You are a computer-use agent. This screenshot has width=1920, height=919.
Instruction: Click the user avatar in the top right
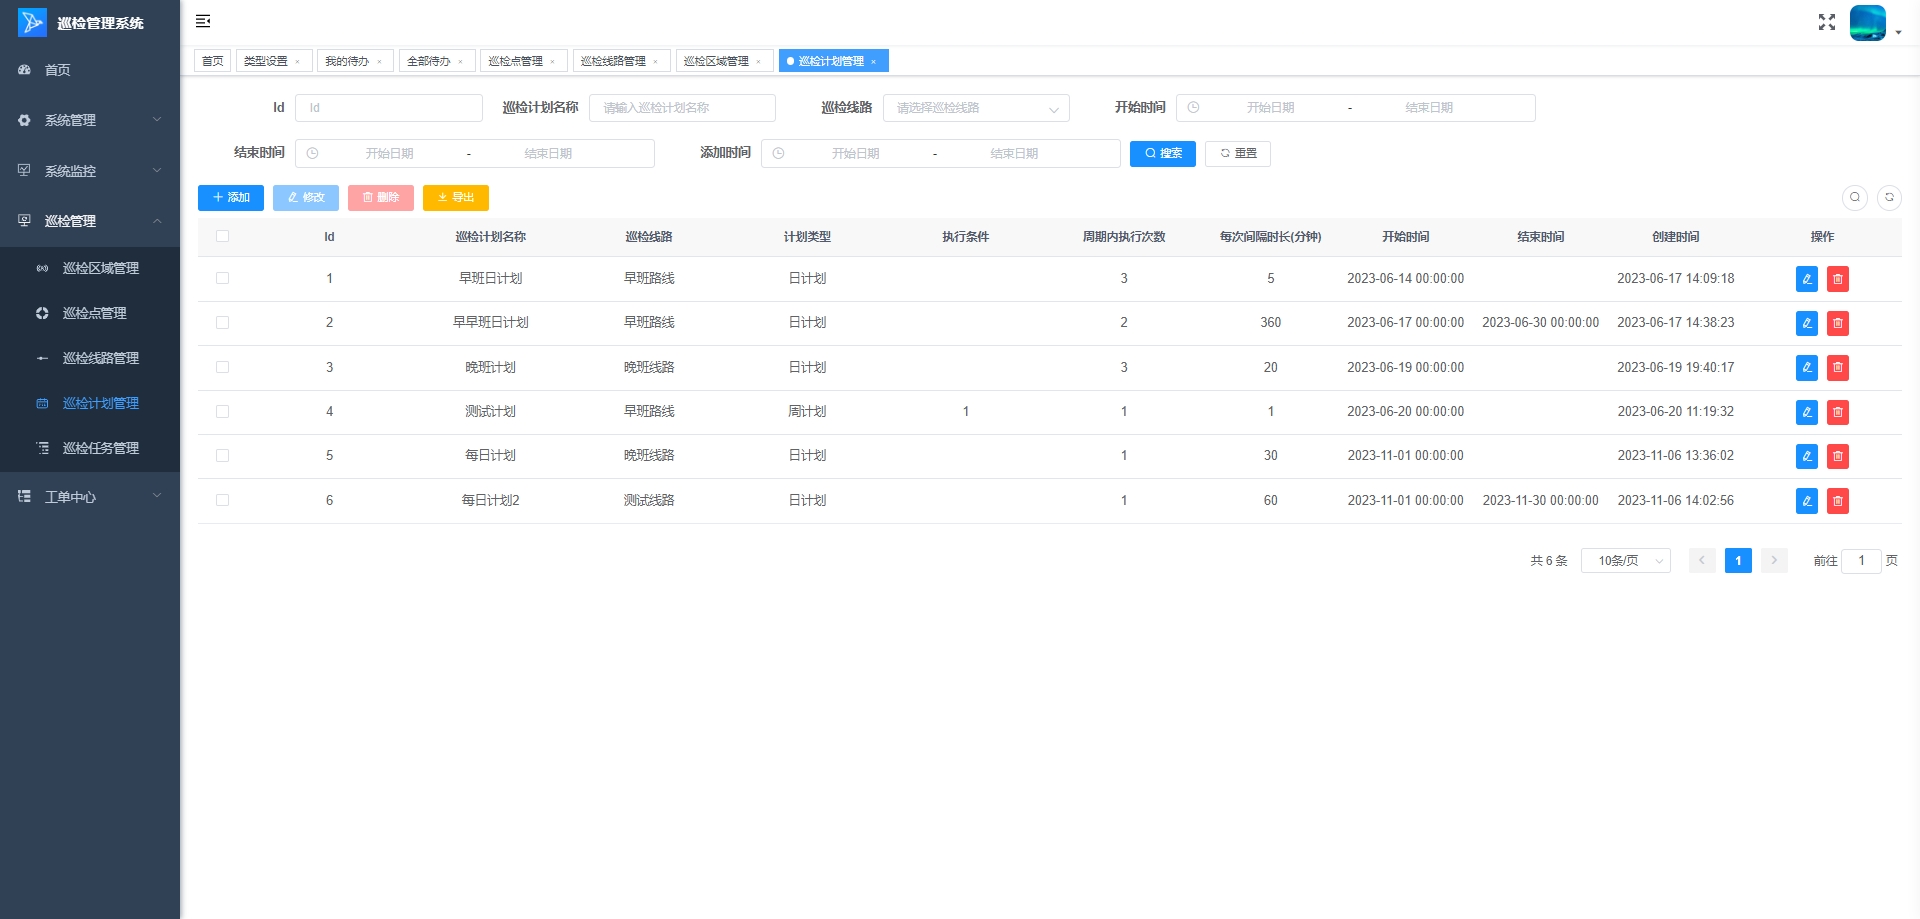pyautogui.click(x=1867, y=22)
